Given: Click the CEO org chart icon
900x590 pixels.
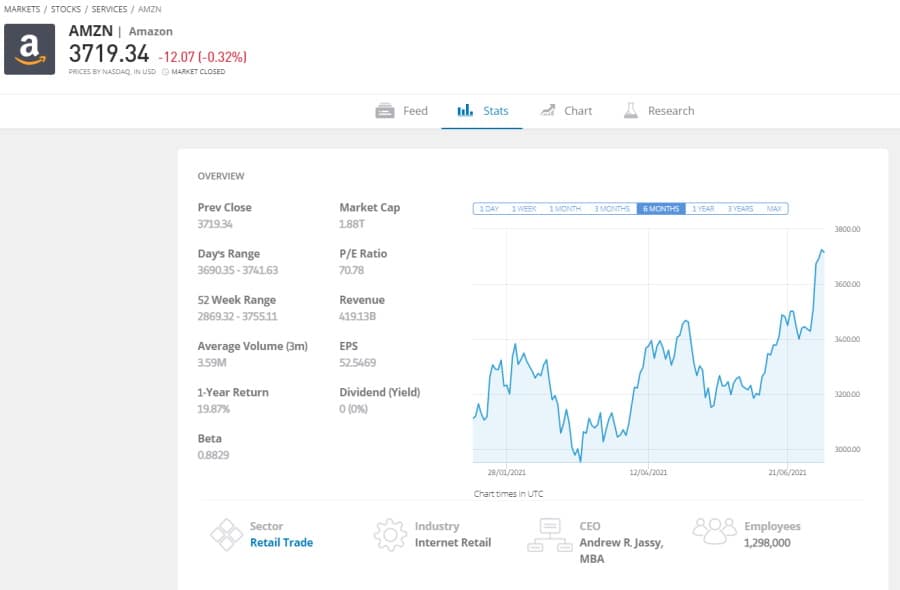Looking at the screenshot, I should click(x=550, y=534).
